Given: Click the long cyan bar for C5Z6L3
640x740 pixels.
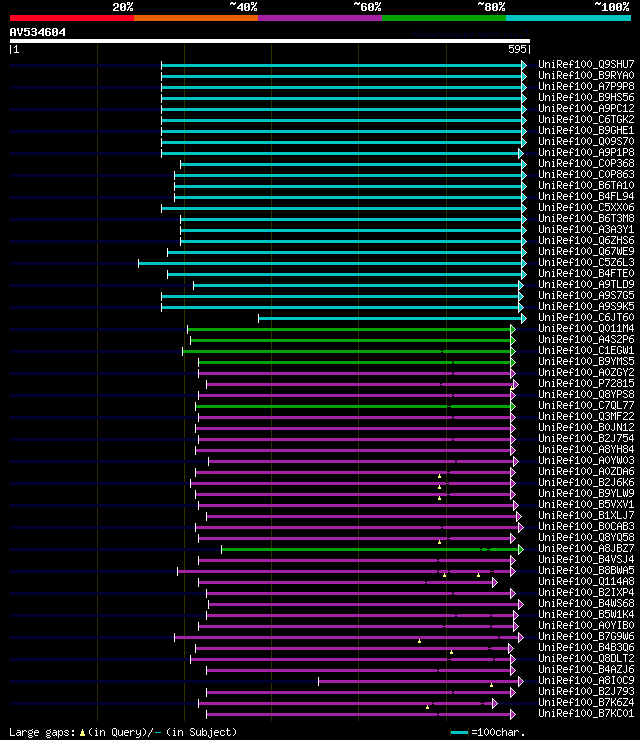Looking at the screenshot, I should pos(332,263).
